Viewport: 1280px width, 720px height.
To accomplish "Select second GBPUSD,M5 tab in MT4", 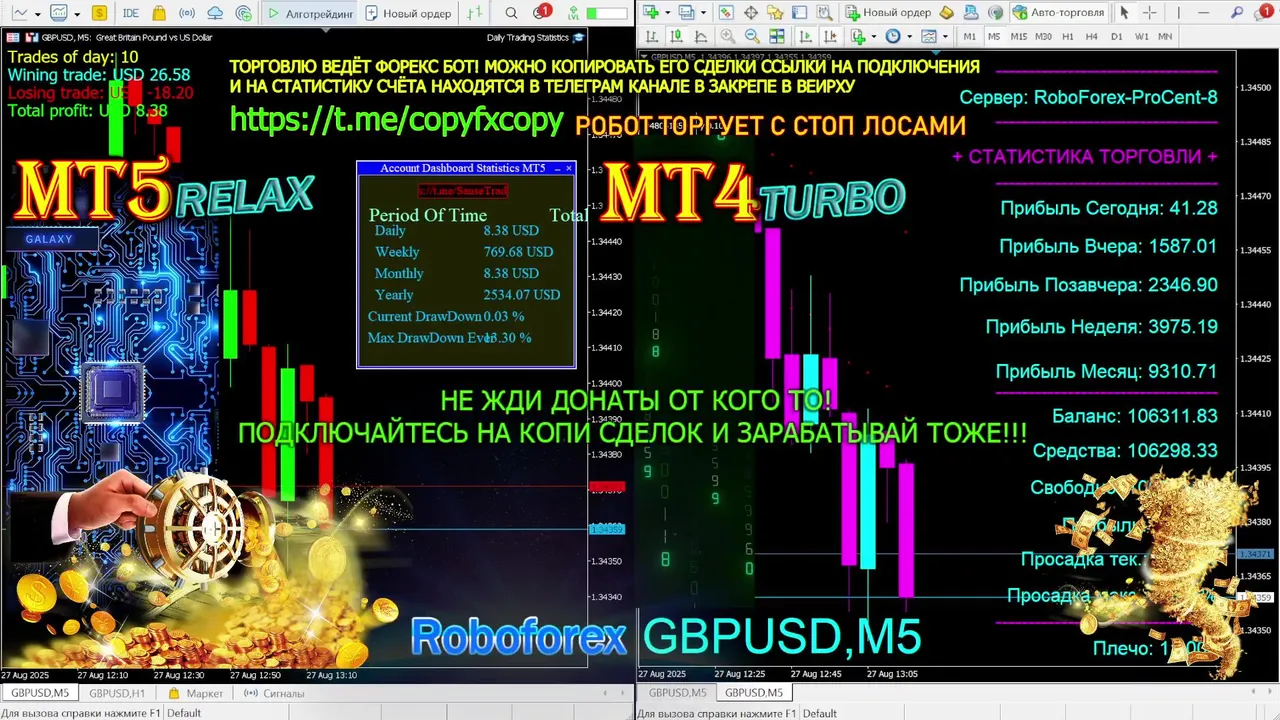I will pyautogui.click(x=753, y=692).
